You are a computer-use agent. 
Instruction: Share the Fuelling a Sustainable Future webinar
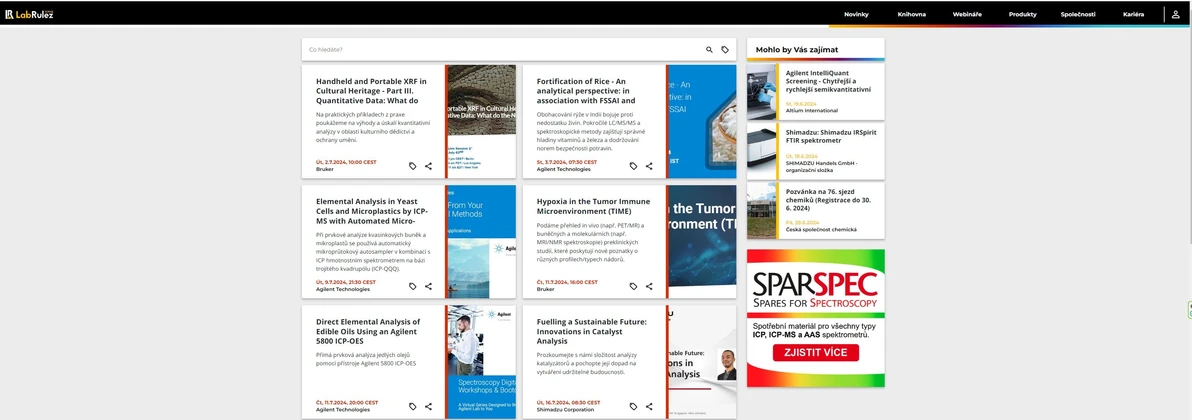pos(649,406)
